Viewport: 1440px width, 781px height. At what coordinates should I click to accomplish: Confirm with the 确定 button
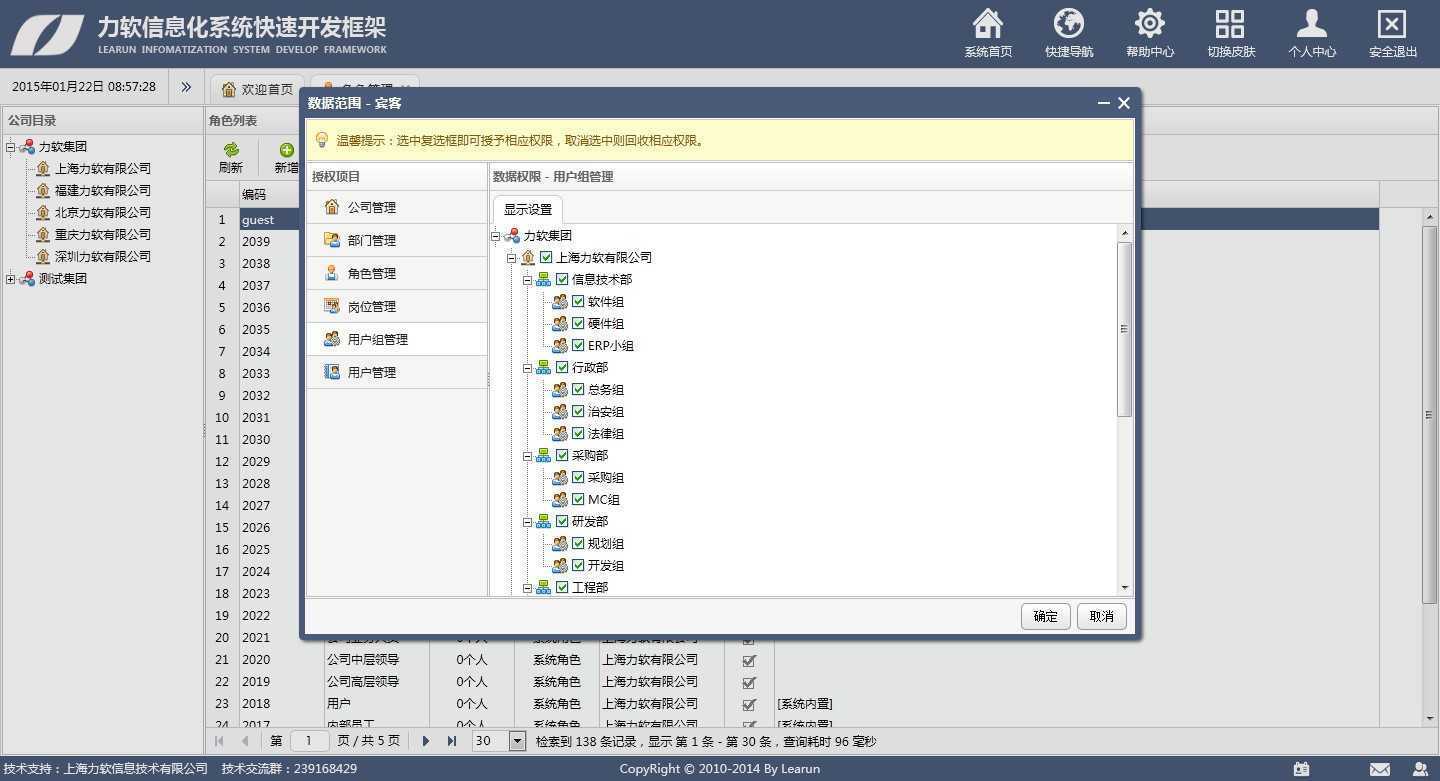[1046, 616]
